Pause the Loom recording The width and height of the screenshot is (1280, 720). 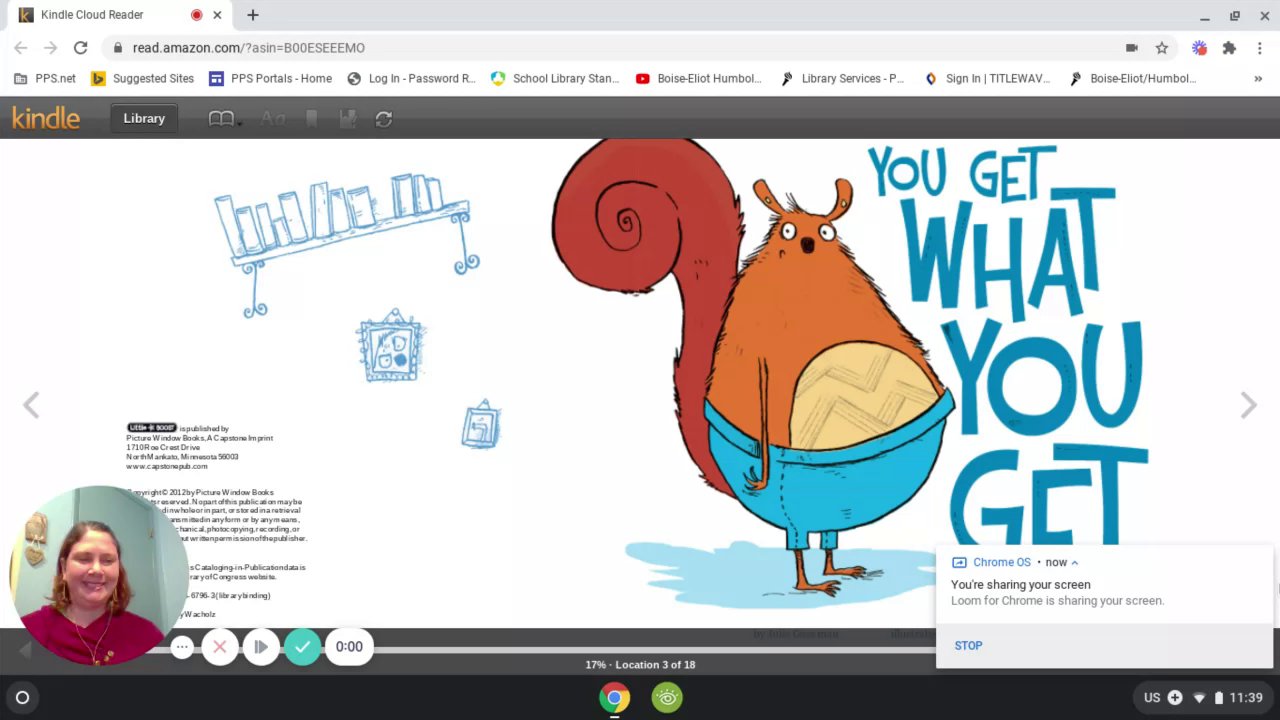(x=260, y=647)
